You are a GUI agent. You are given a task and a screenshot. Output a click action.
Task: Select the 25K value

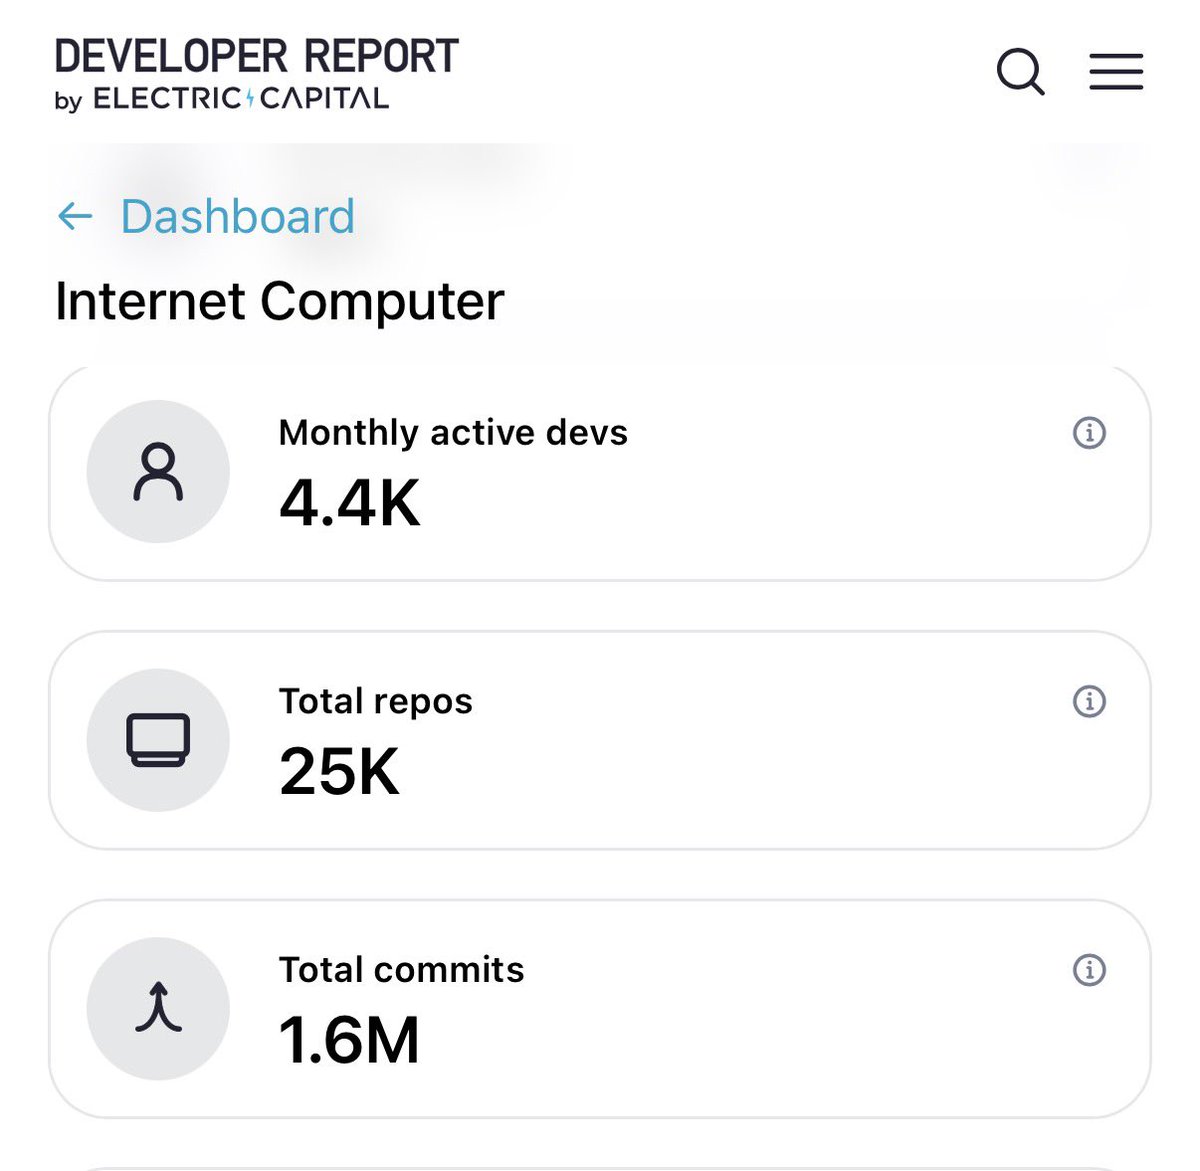coord(339,771)
